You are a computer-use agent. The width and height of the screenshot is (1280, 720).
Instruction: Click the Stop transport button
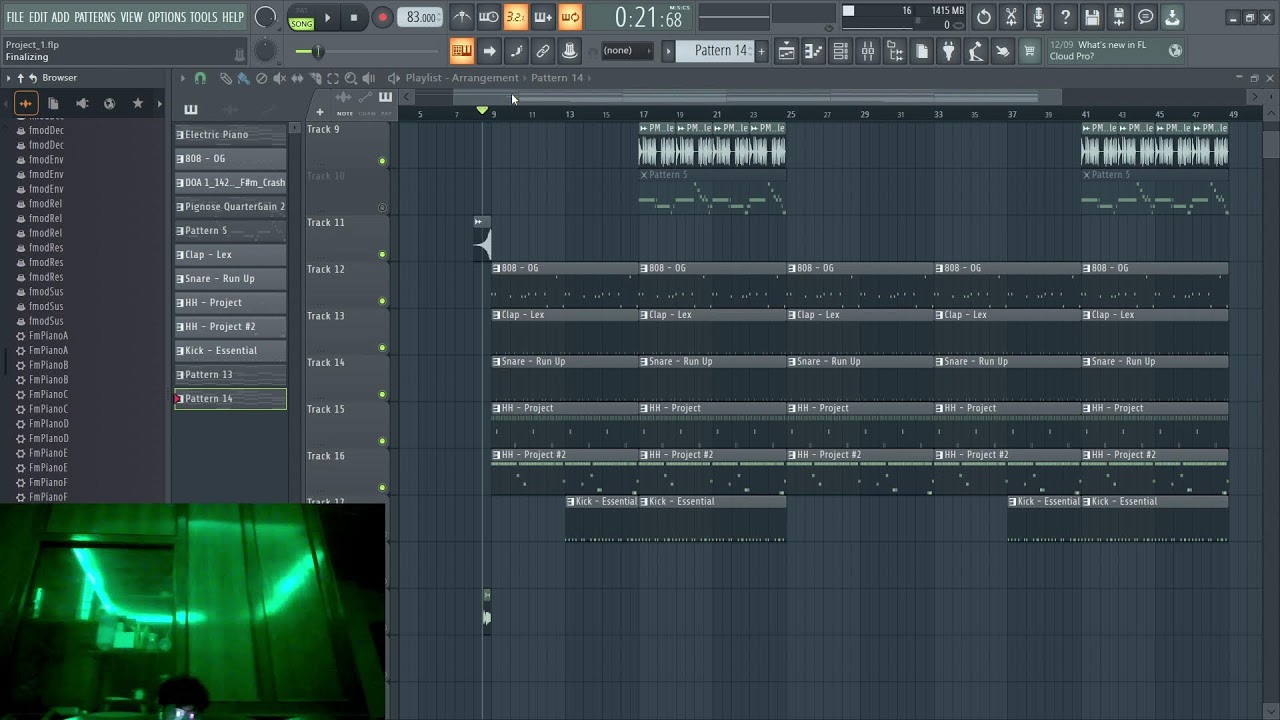click(354, 17)
